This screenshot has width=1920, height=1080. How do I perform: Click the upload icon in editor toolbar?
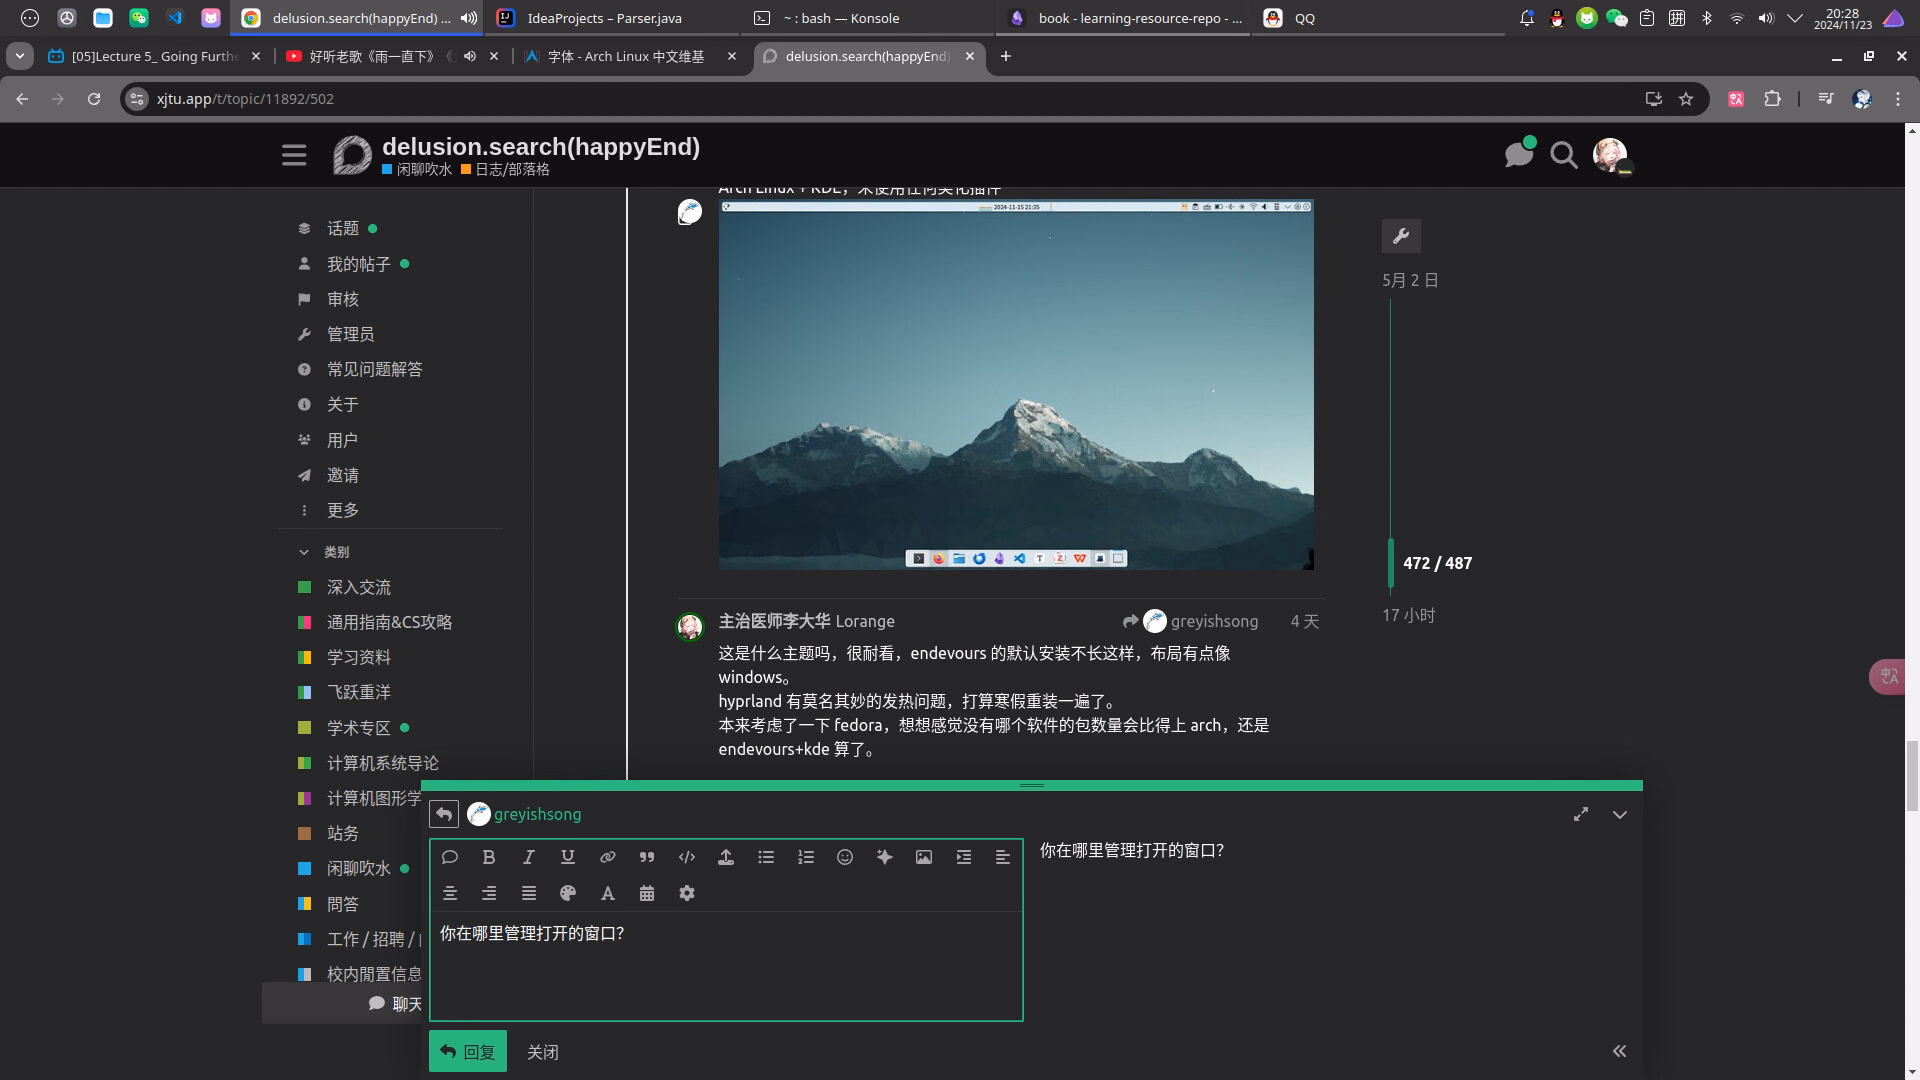[x=726, y=857]
